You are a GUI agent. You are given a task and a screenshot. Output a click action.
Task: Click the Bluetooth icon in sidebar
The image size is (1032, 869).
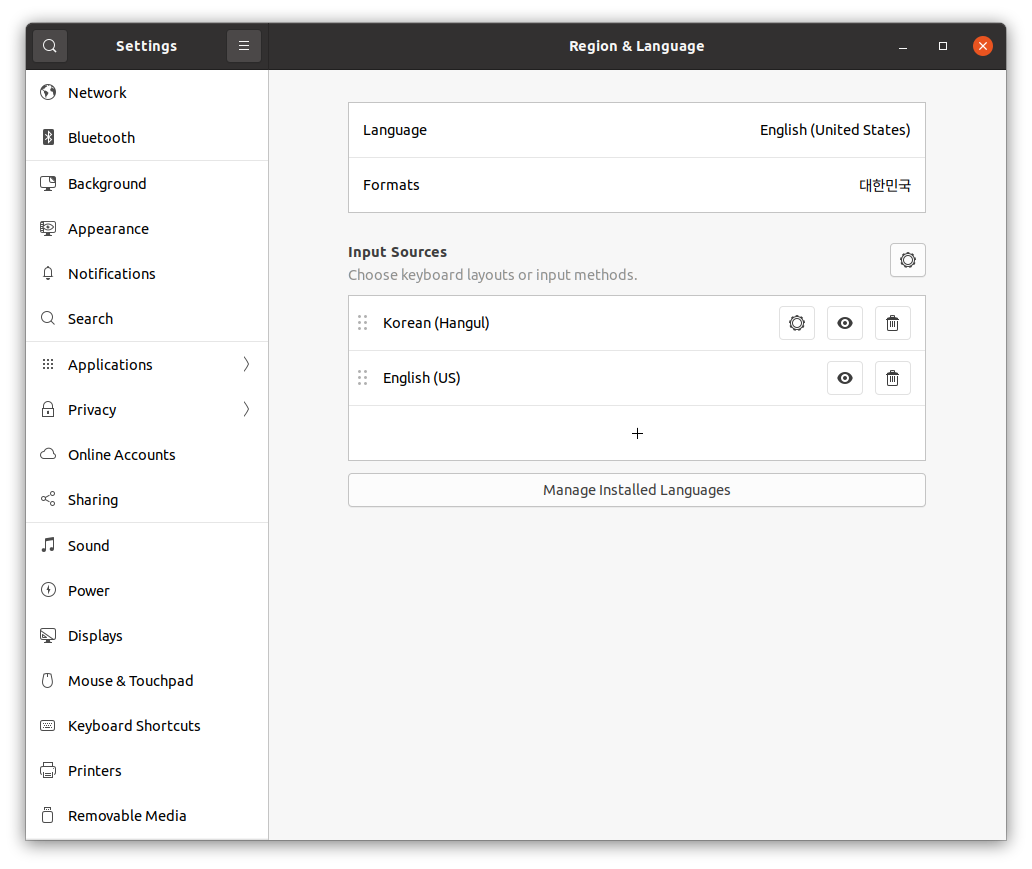[x=48, y=137]
